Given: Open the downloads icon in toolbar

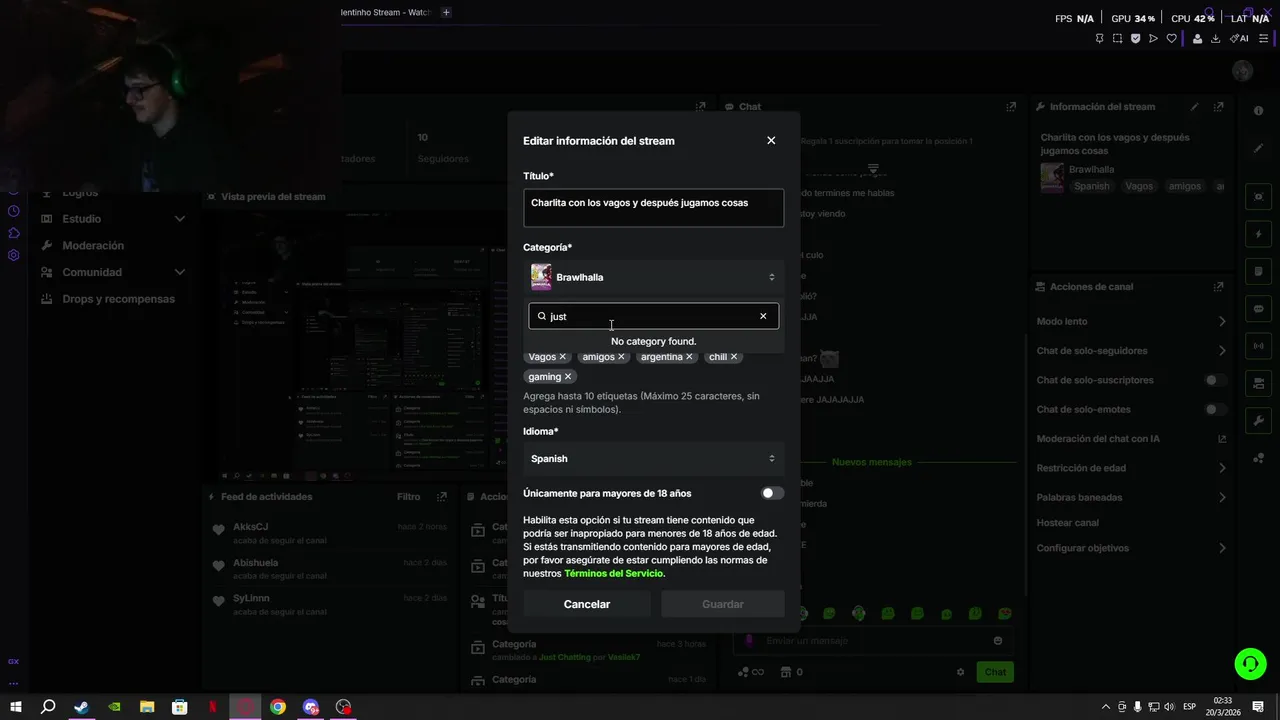Looking at the screenshot, I should 1216,39.
